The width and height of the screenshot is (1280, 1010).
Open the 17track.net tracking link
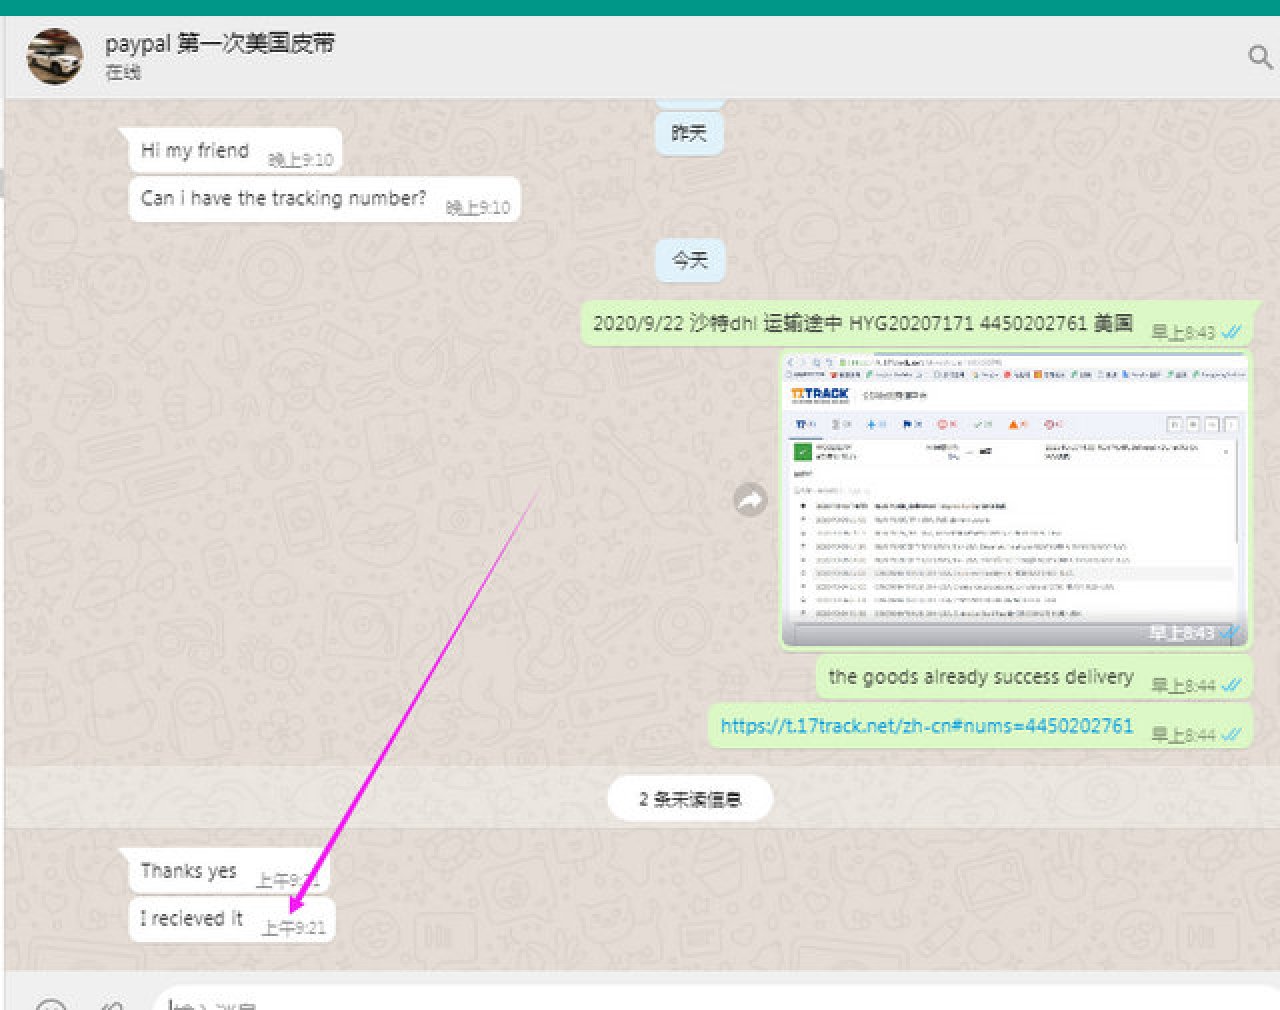coord(926,726)
